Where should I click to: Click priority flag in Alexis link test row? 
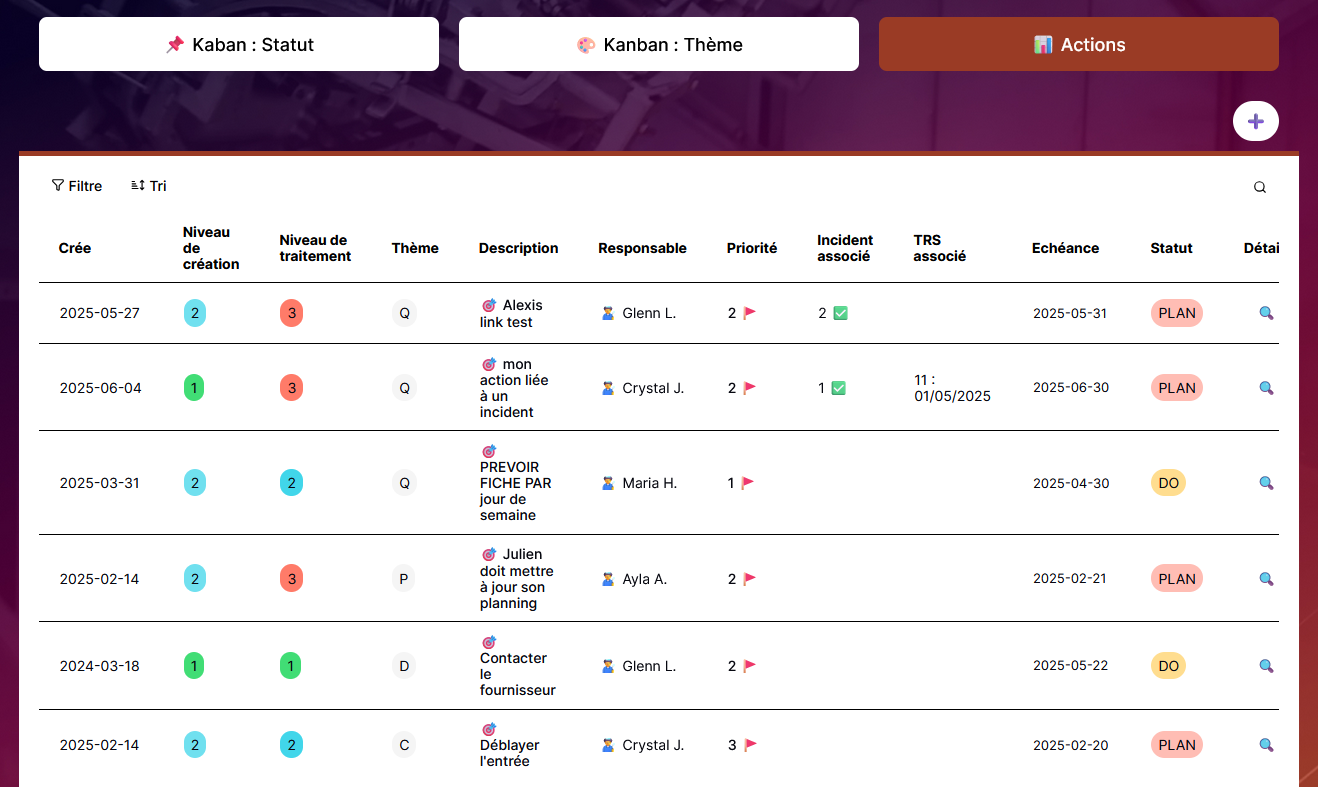(750, 313)
